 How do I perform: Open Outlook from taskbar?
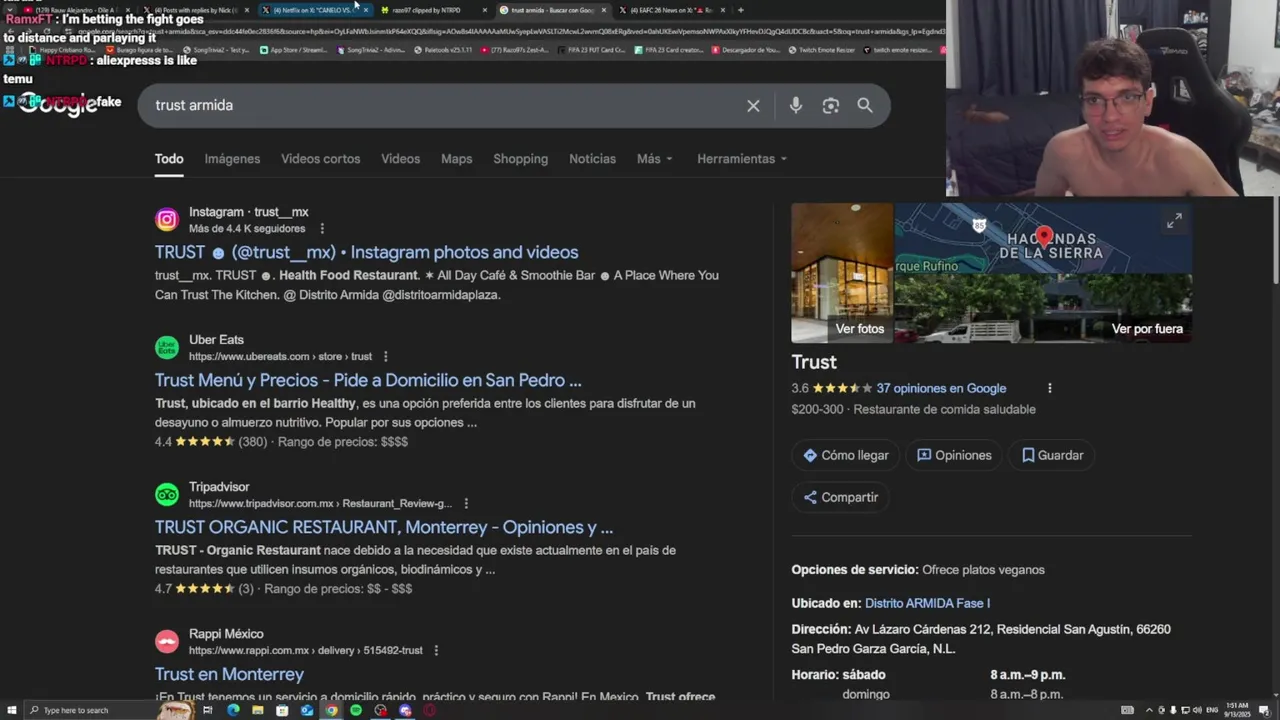[x=306, y=710]
